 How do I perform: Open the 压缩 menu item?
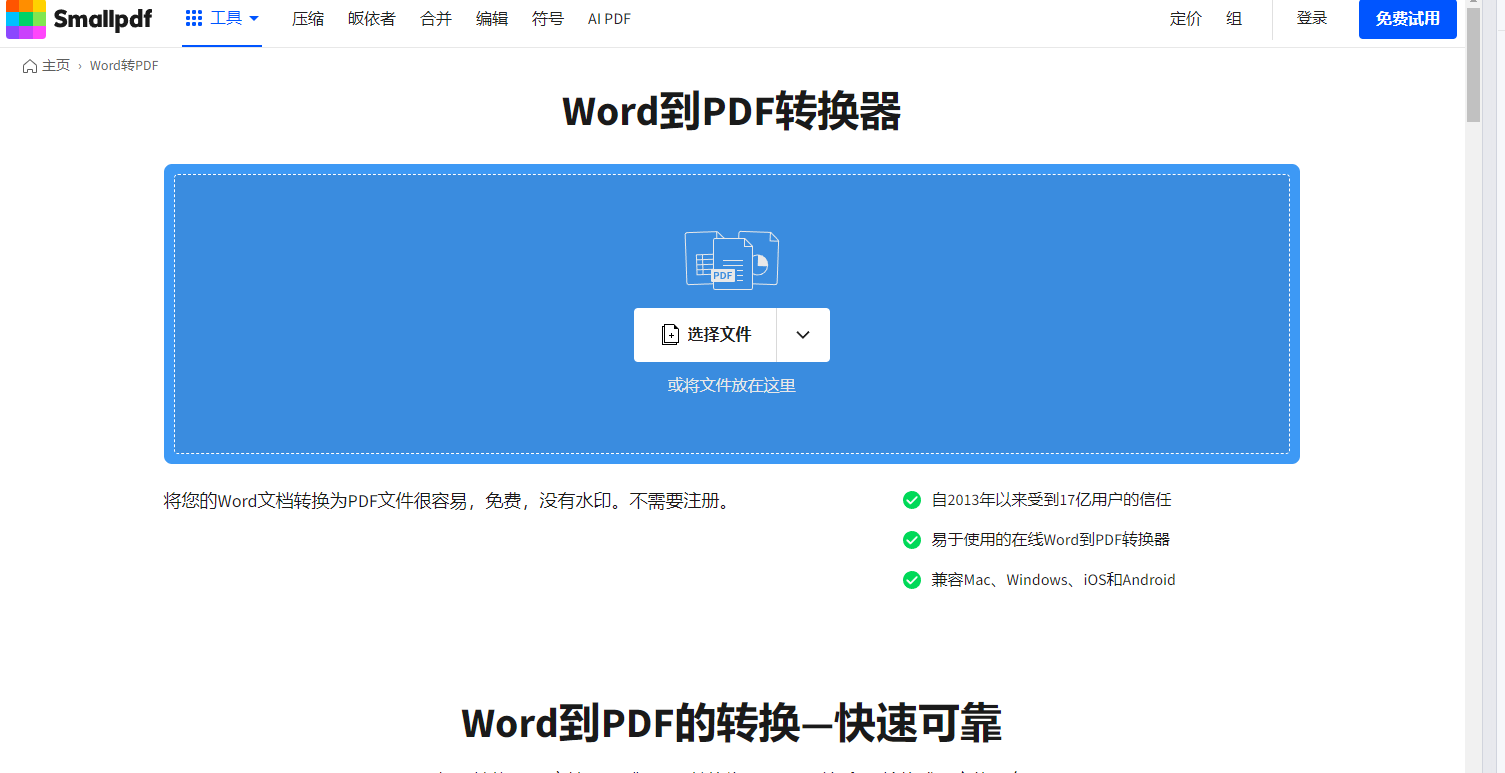(x=308, y=19)
